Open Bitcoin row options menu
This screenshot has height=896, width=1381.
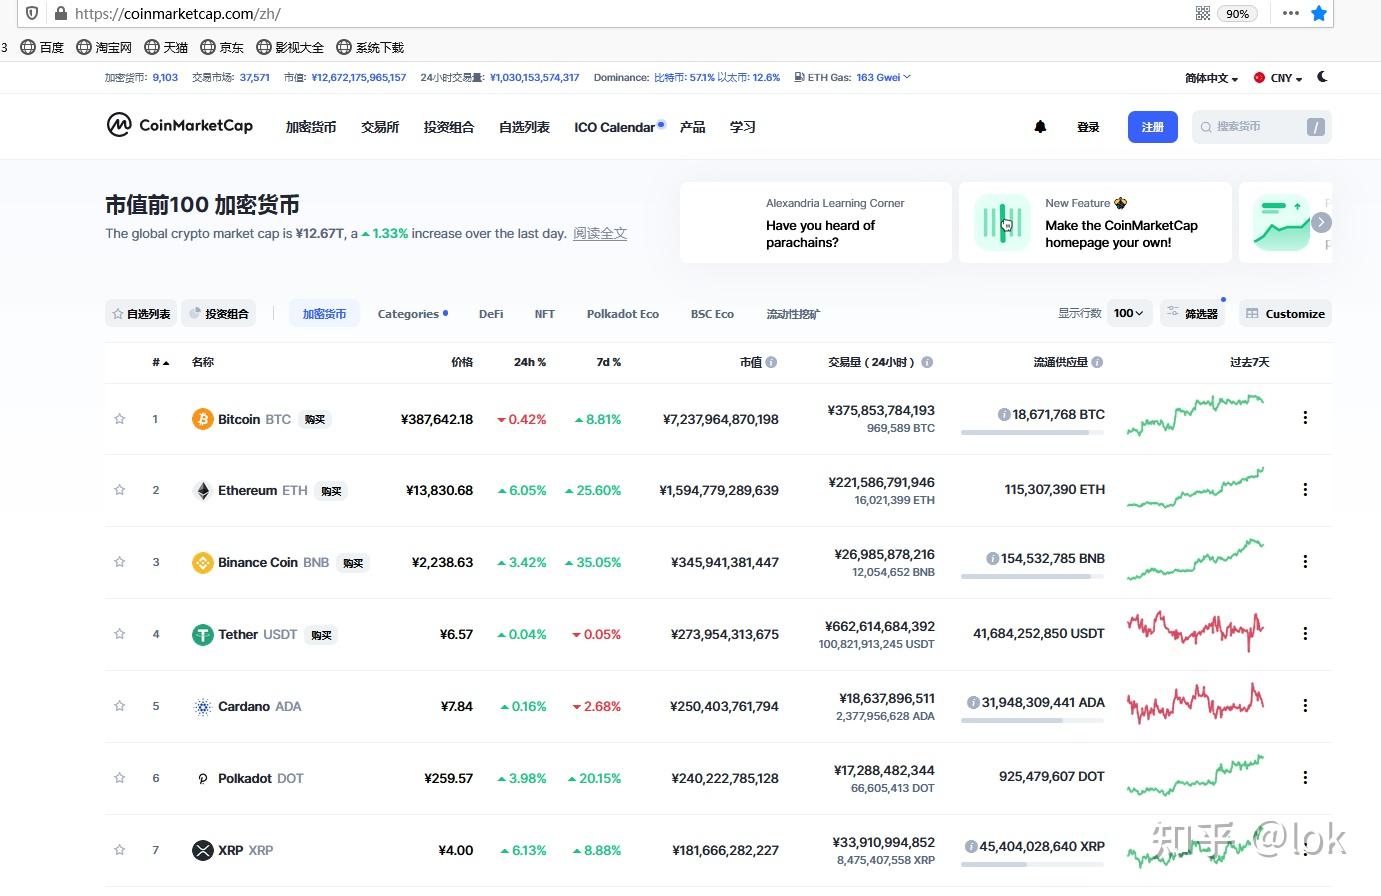1305,418
